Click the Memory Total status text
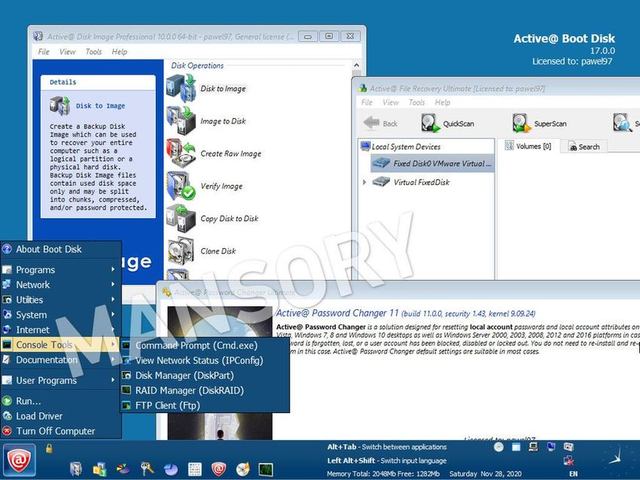 383,474
